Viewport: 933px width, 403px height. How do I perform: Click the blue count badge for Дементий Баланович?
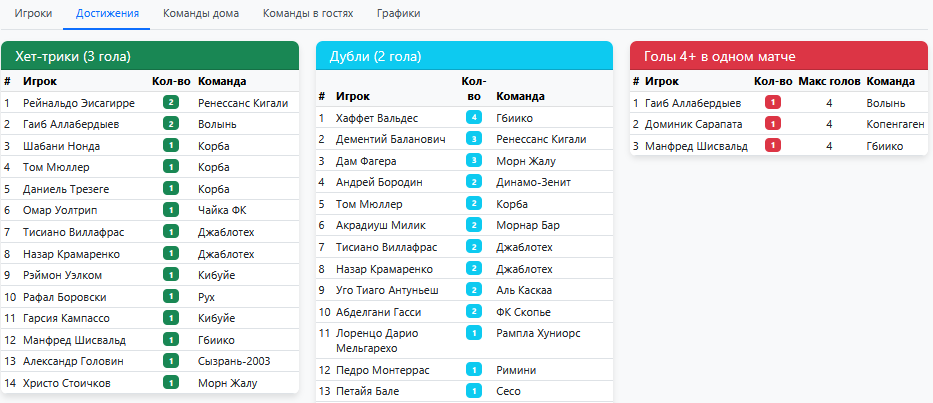pos(474,139)
